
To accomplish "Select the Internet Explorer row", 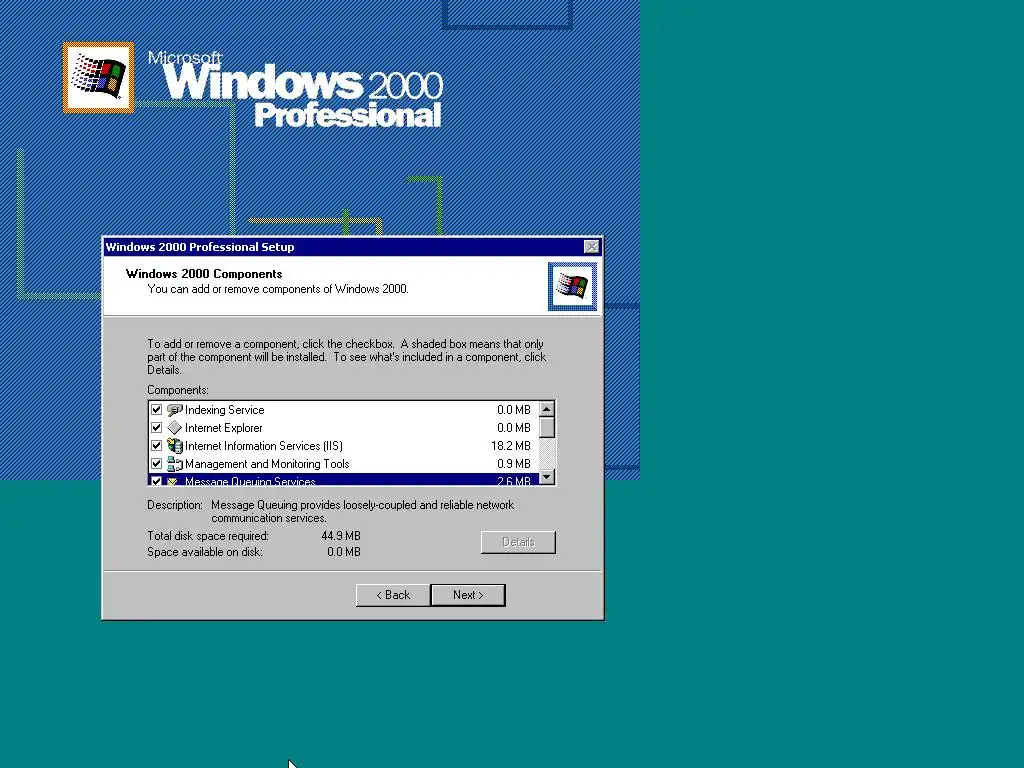I will click(x=344, y=428).
